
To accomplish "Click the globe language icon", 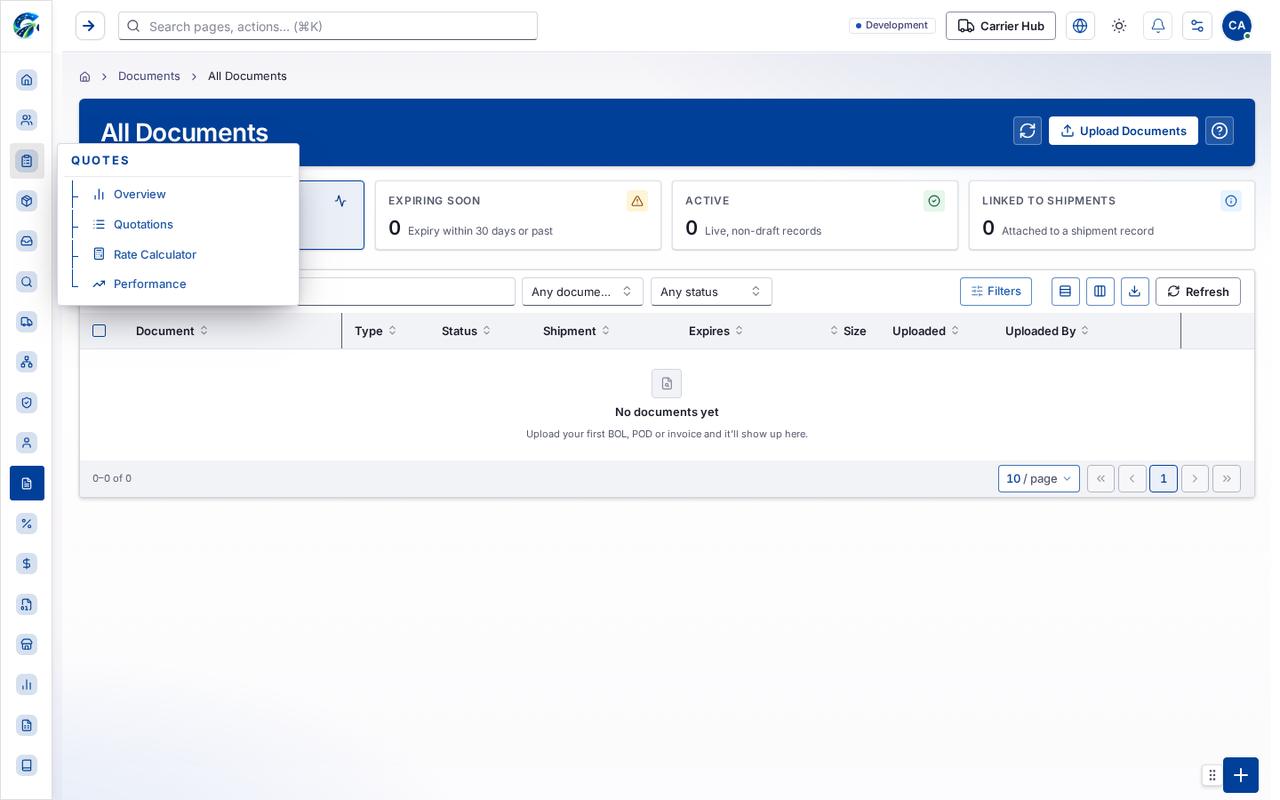I will (1080, 26).
